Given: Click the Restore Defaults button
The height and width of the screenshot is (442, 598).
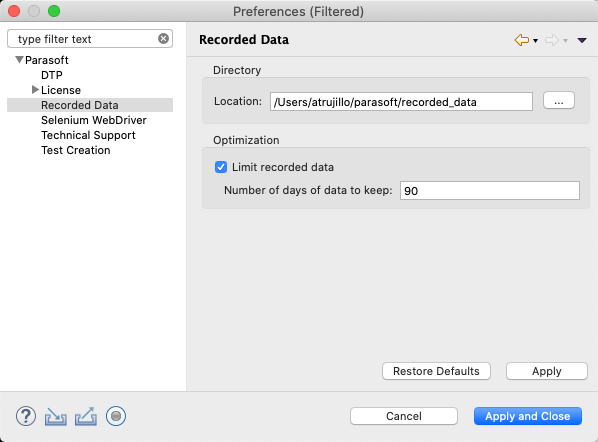Looking at the screenshot, I should tap(436, 371).
